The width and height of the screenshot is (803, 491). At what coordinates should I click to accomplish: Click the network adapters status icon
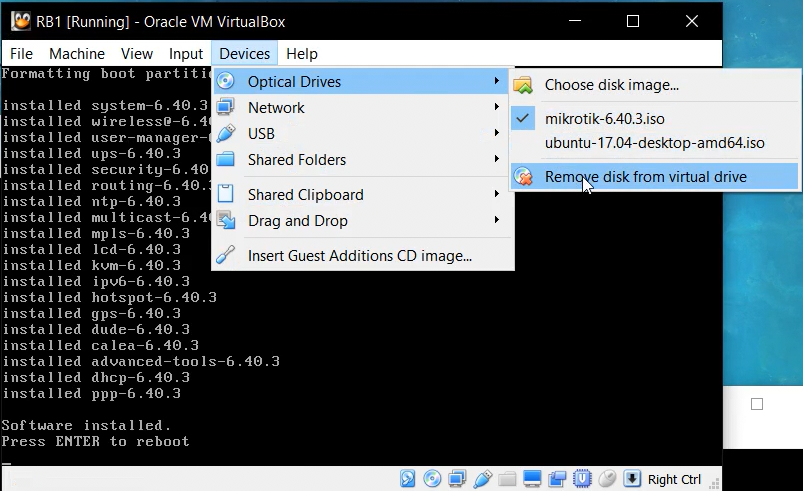coord(457,479)
